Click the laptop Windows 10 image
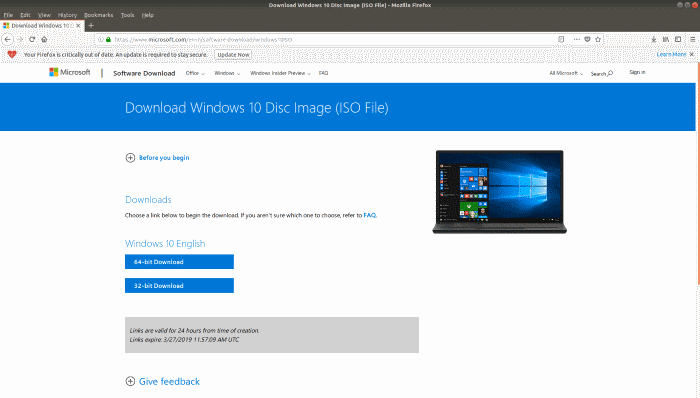This screenshot has height=398, width=700. pos(500,192)
